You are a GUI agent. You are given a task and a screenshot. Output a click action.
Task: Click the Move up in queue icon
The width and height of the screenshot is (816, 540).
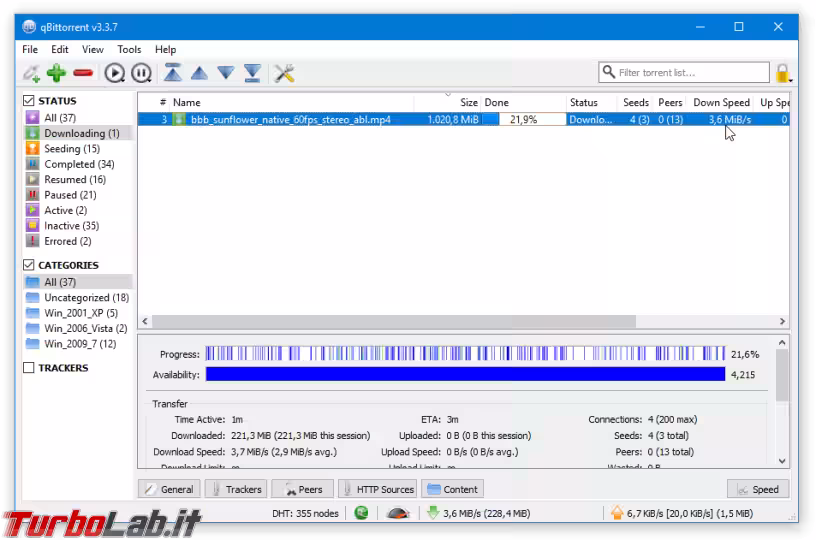199,73
